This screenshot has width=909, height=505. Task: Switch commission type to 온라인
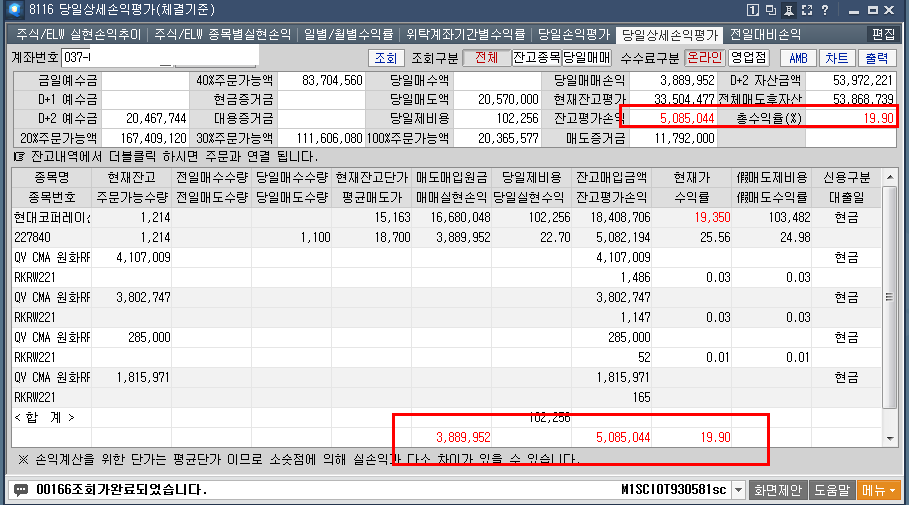tap(703, 57)
